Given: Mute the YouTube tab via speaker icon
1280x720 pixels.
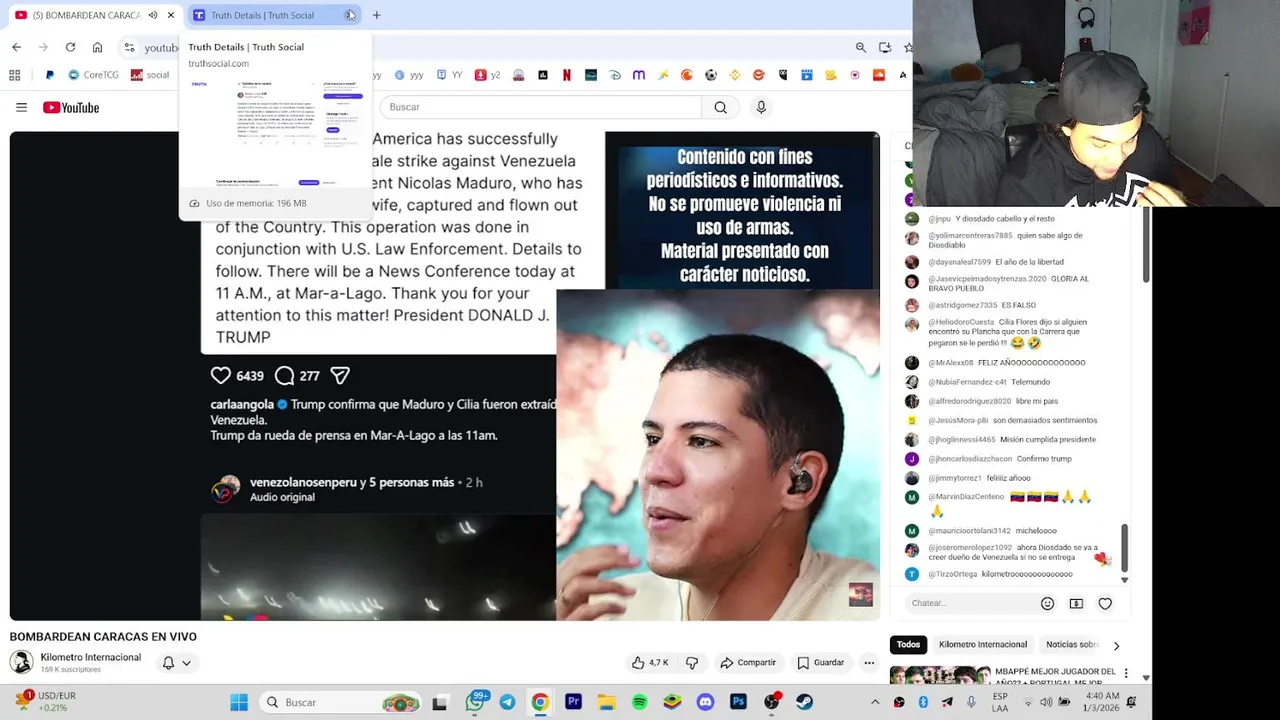Looking at the screenshot, I should 153,15.
